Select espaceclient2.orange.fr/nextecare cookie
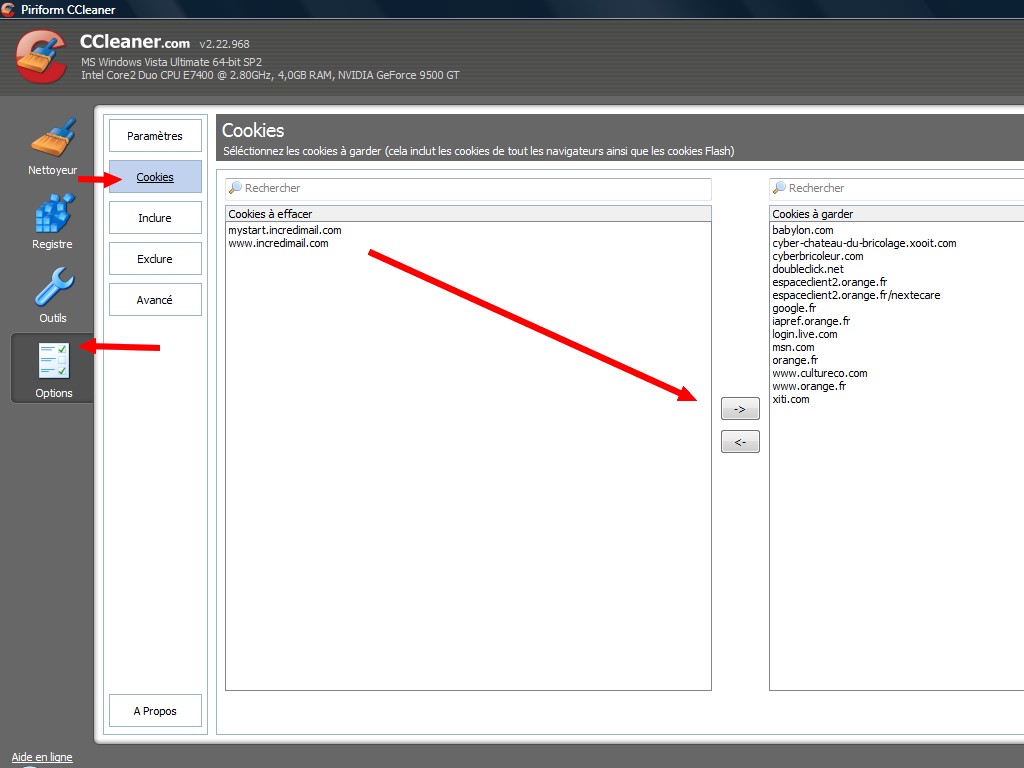The image size is (1024, 768). 856,295
